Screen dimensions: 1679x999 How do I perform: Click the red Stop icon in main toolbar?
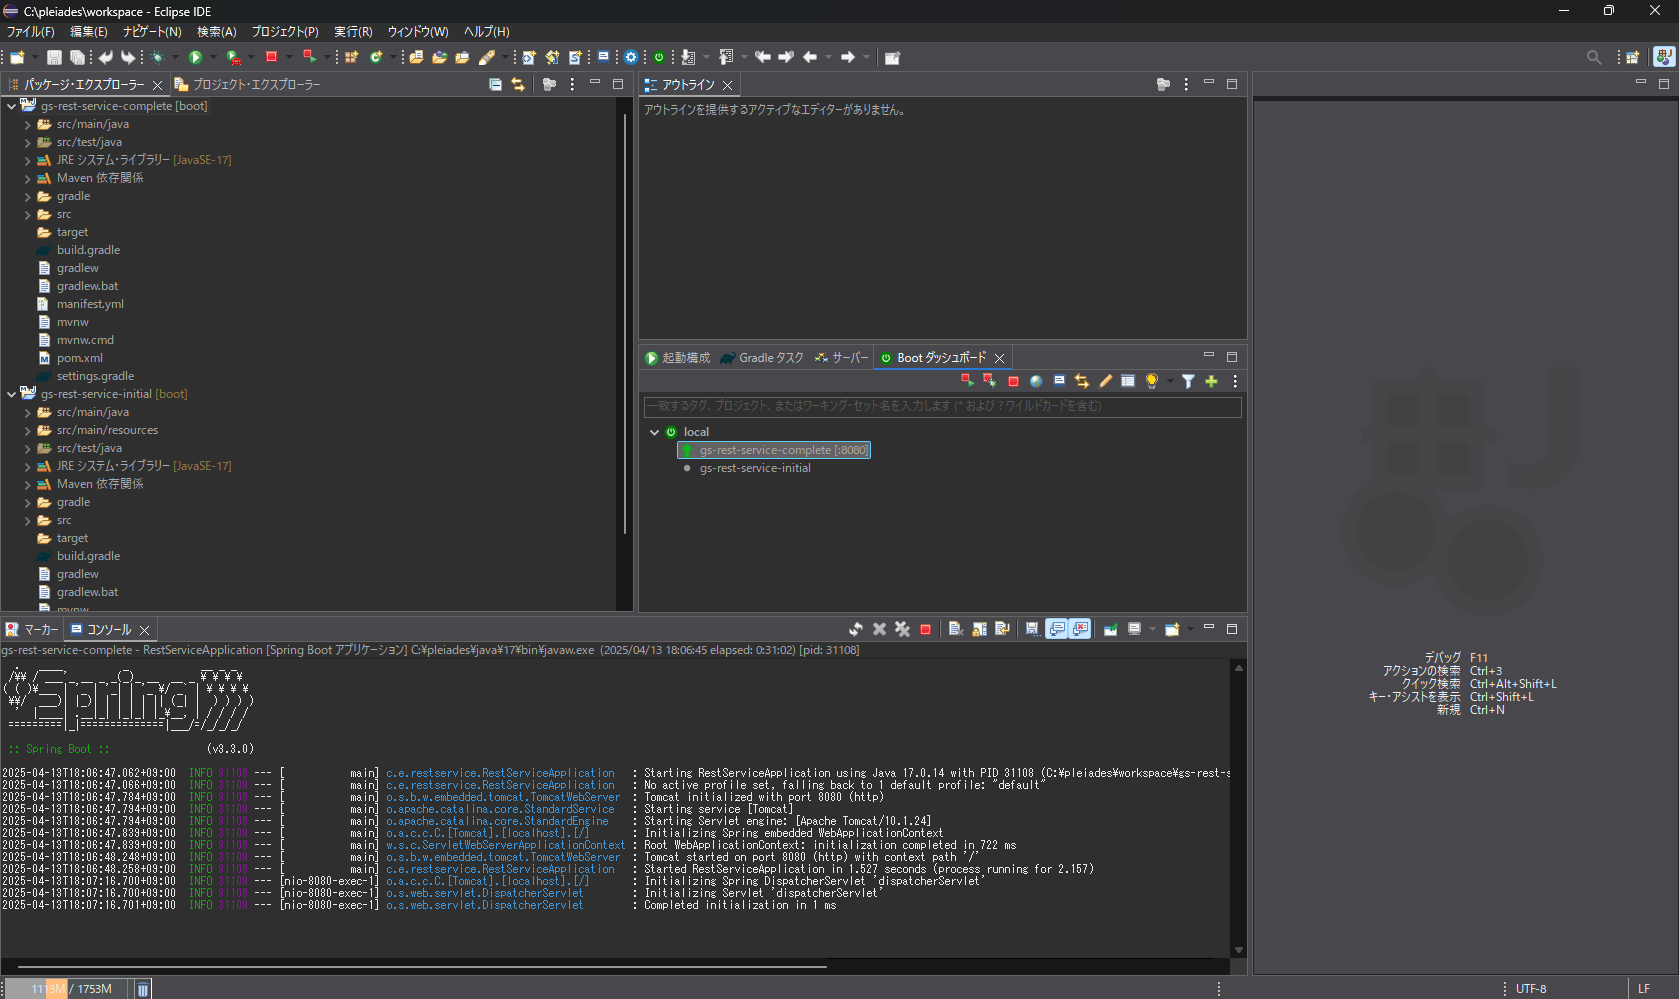tap(271, 57)
